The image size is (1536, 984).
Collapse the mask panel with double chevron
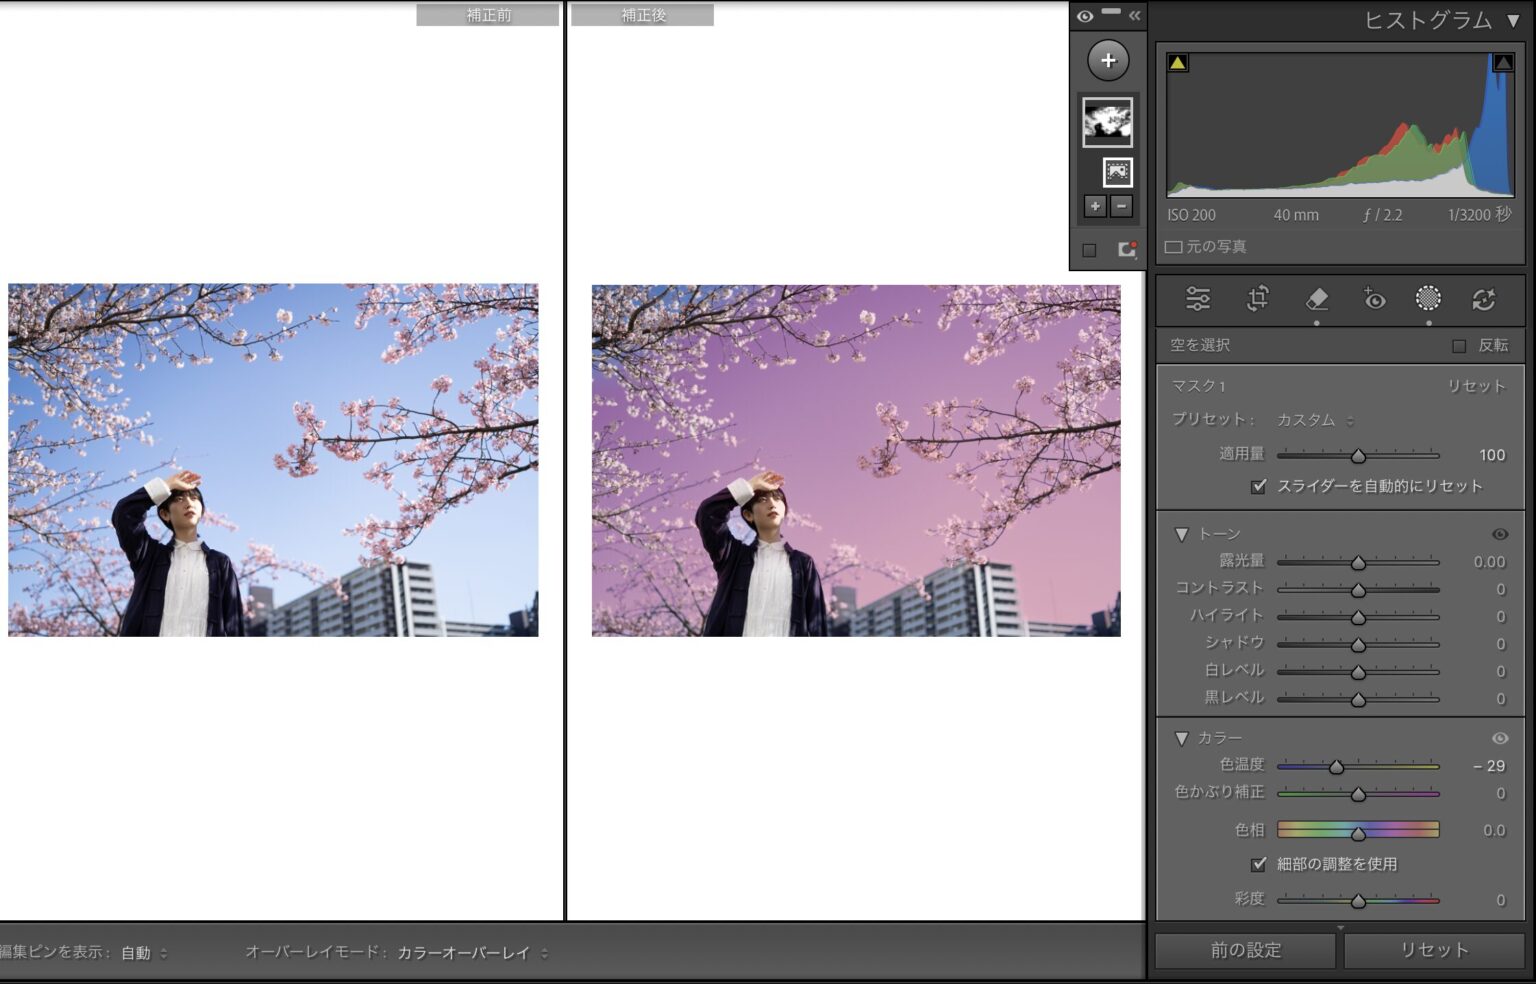coord(1134,16)
